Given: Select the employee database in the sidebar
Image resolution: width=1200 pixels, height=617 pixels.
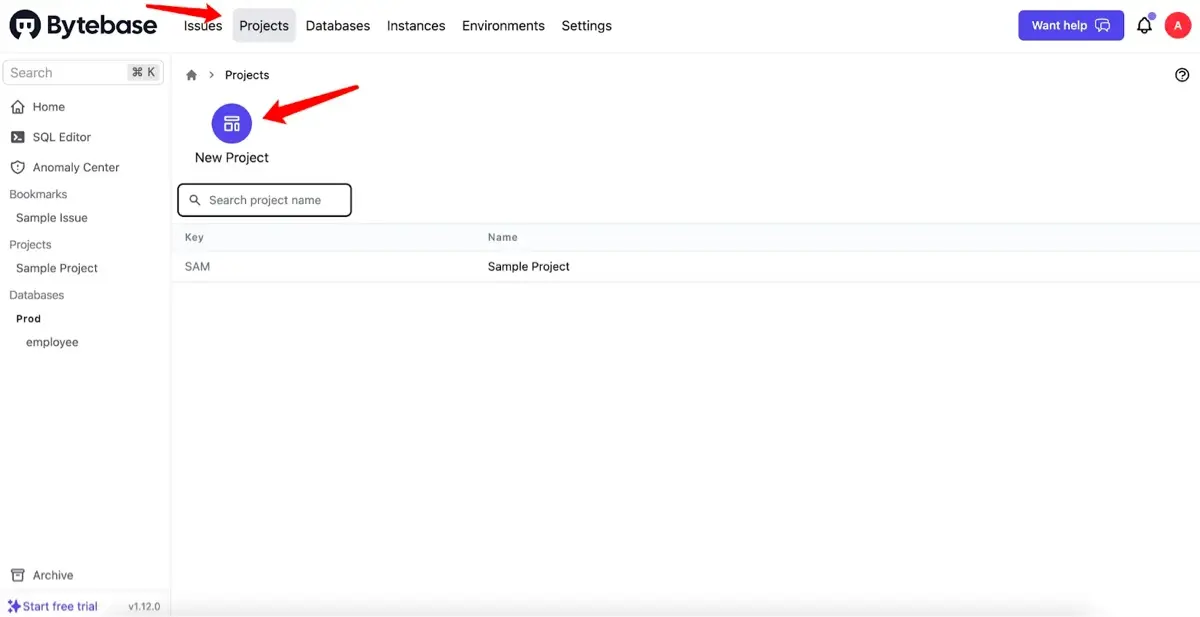Looking at the screenshot, I should (52, 342).
